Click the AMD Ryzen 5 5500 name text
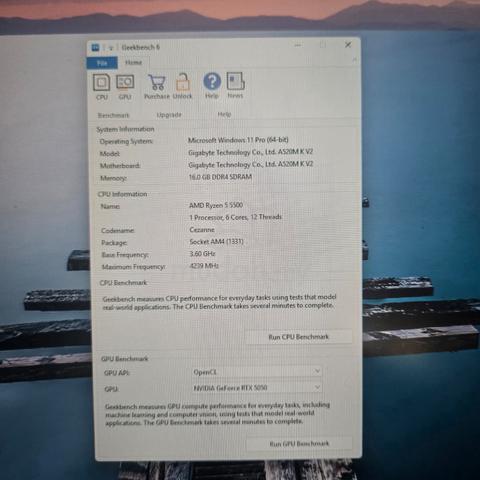The height and width of the screenshot is (480, 480). click(216, 205)
